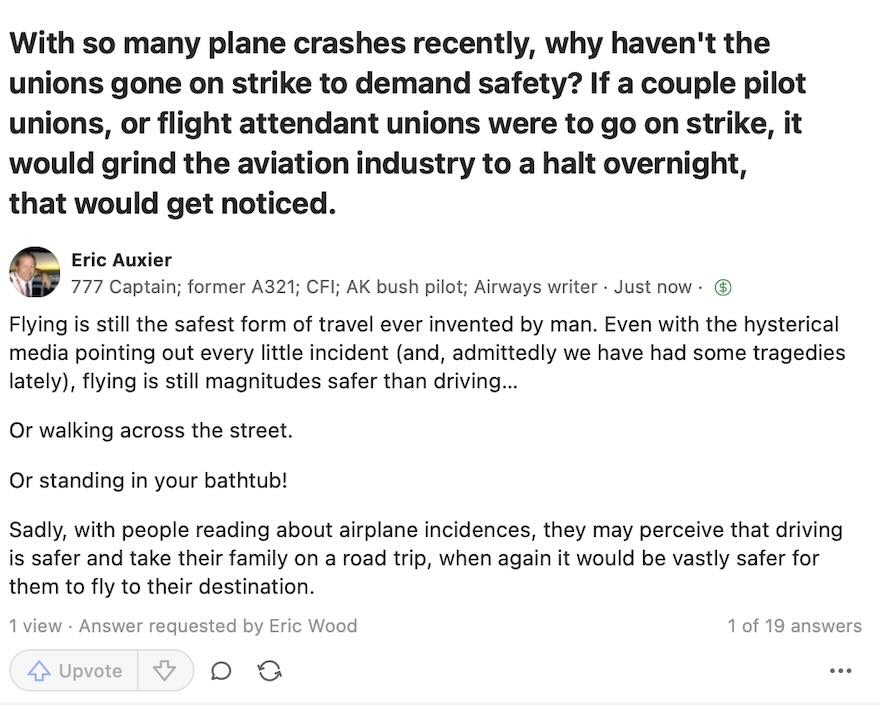Open comments via speech bubble icon
The width and height of the screenshot is (880, 705).
[x=221, y=670]
